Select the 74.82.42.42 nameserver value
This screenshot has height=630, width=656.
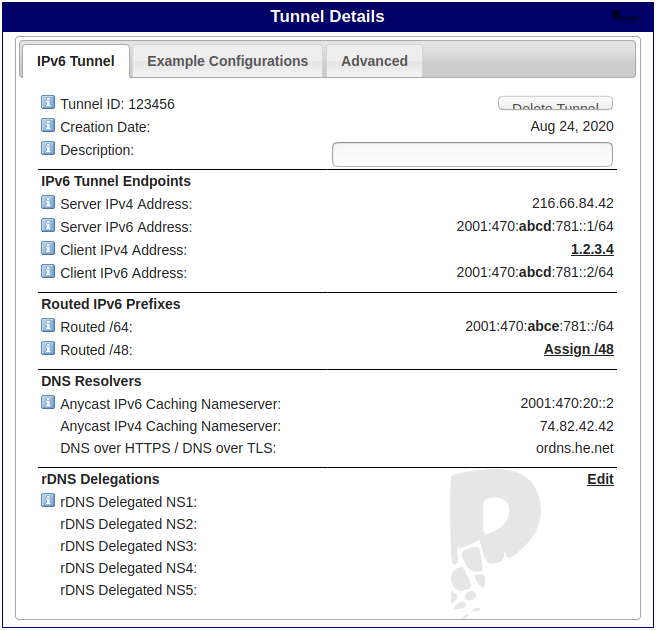click(577, 426)
